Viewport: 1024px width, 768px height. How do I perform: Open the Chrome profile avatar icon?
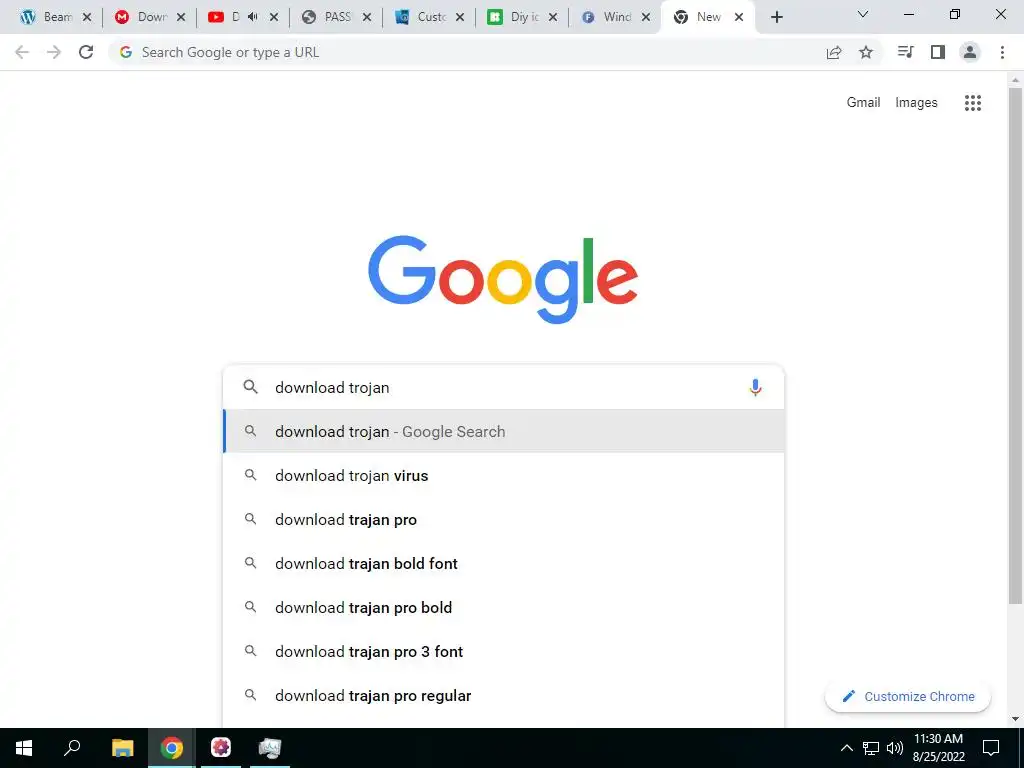(x=970, y=52)
